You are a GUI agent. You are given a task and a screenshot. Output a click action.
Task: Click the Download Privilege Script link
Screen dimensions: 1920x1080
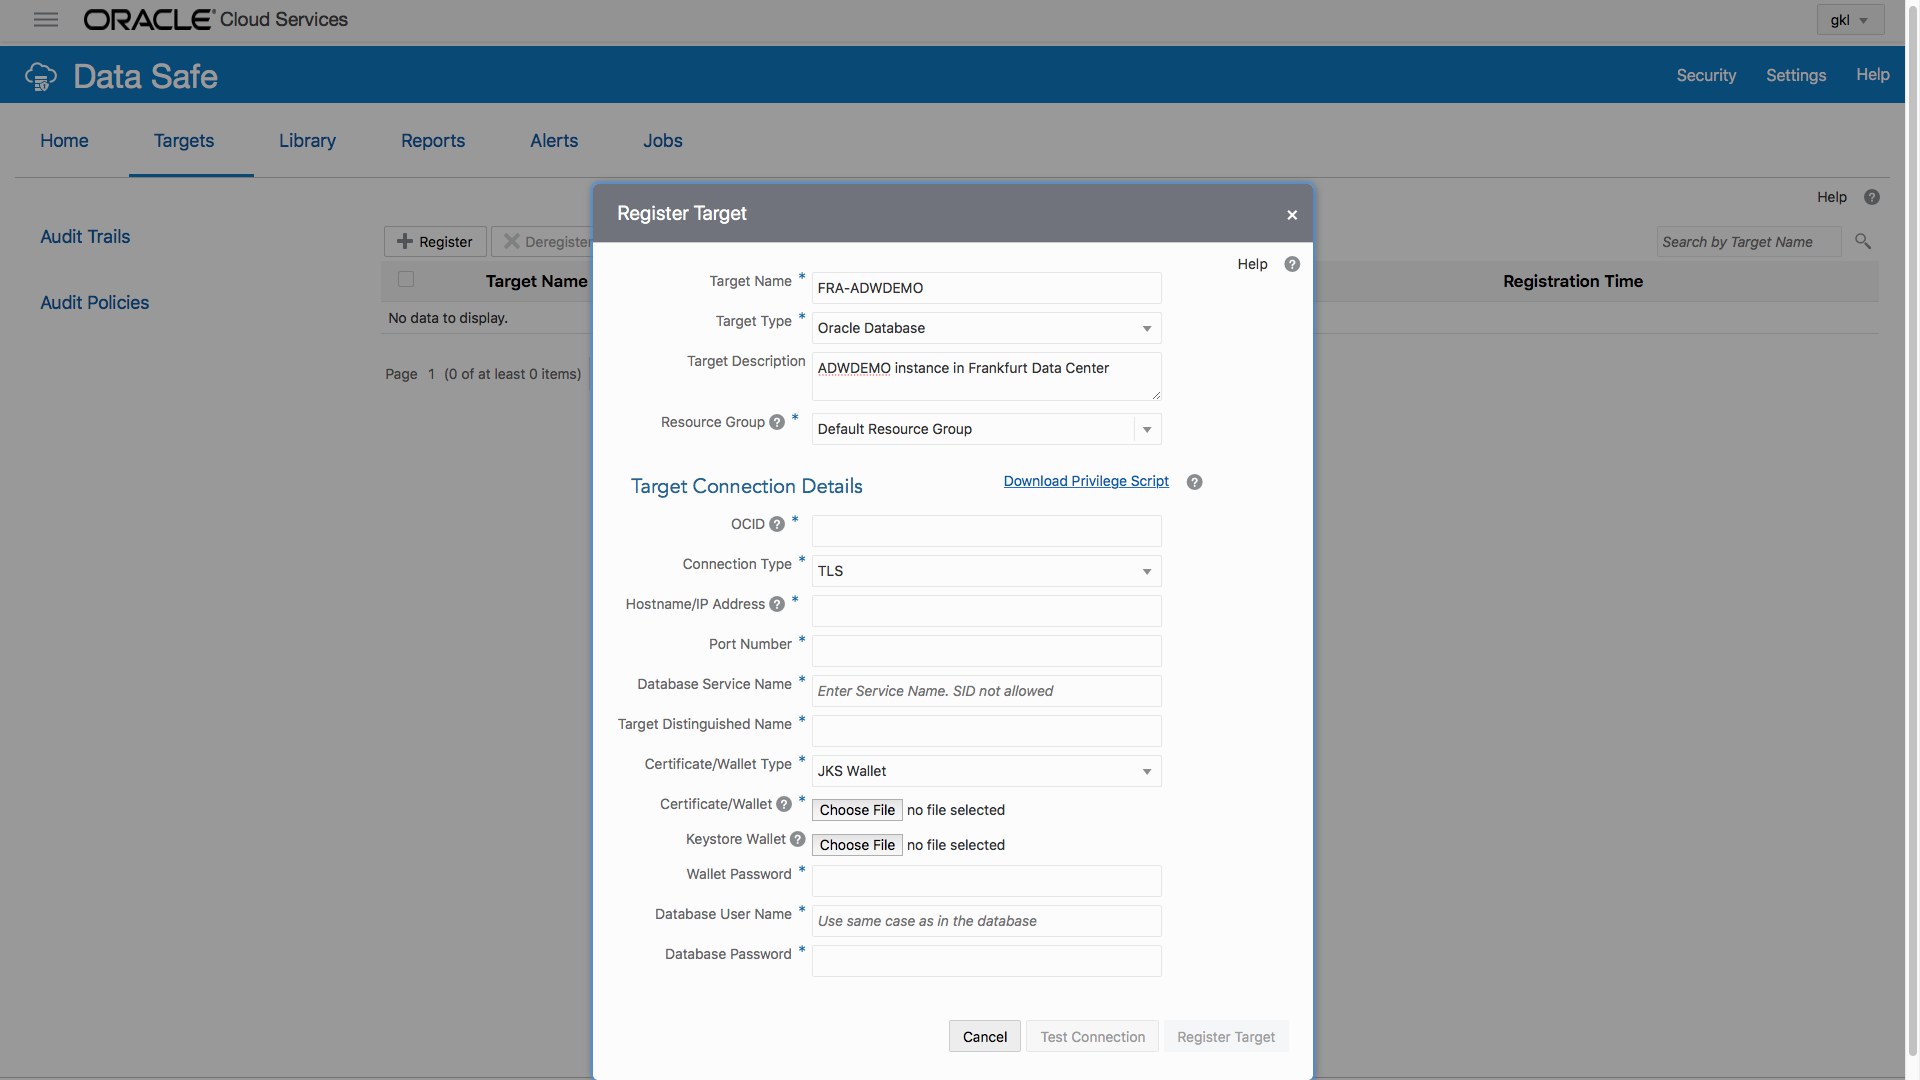pyautogui.click(x=1086, y=481)
